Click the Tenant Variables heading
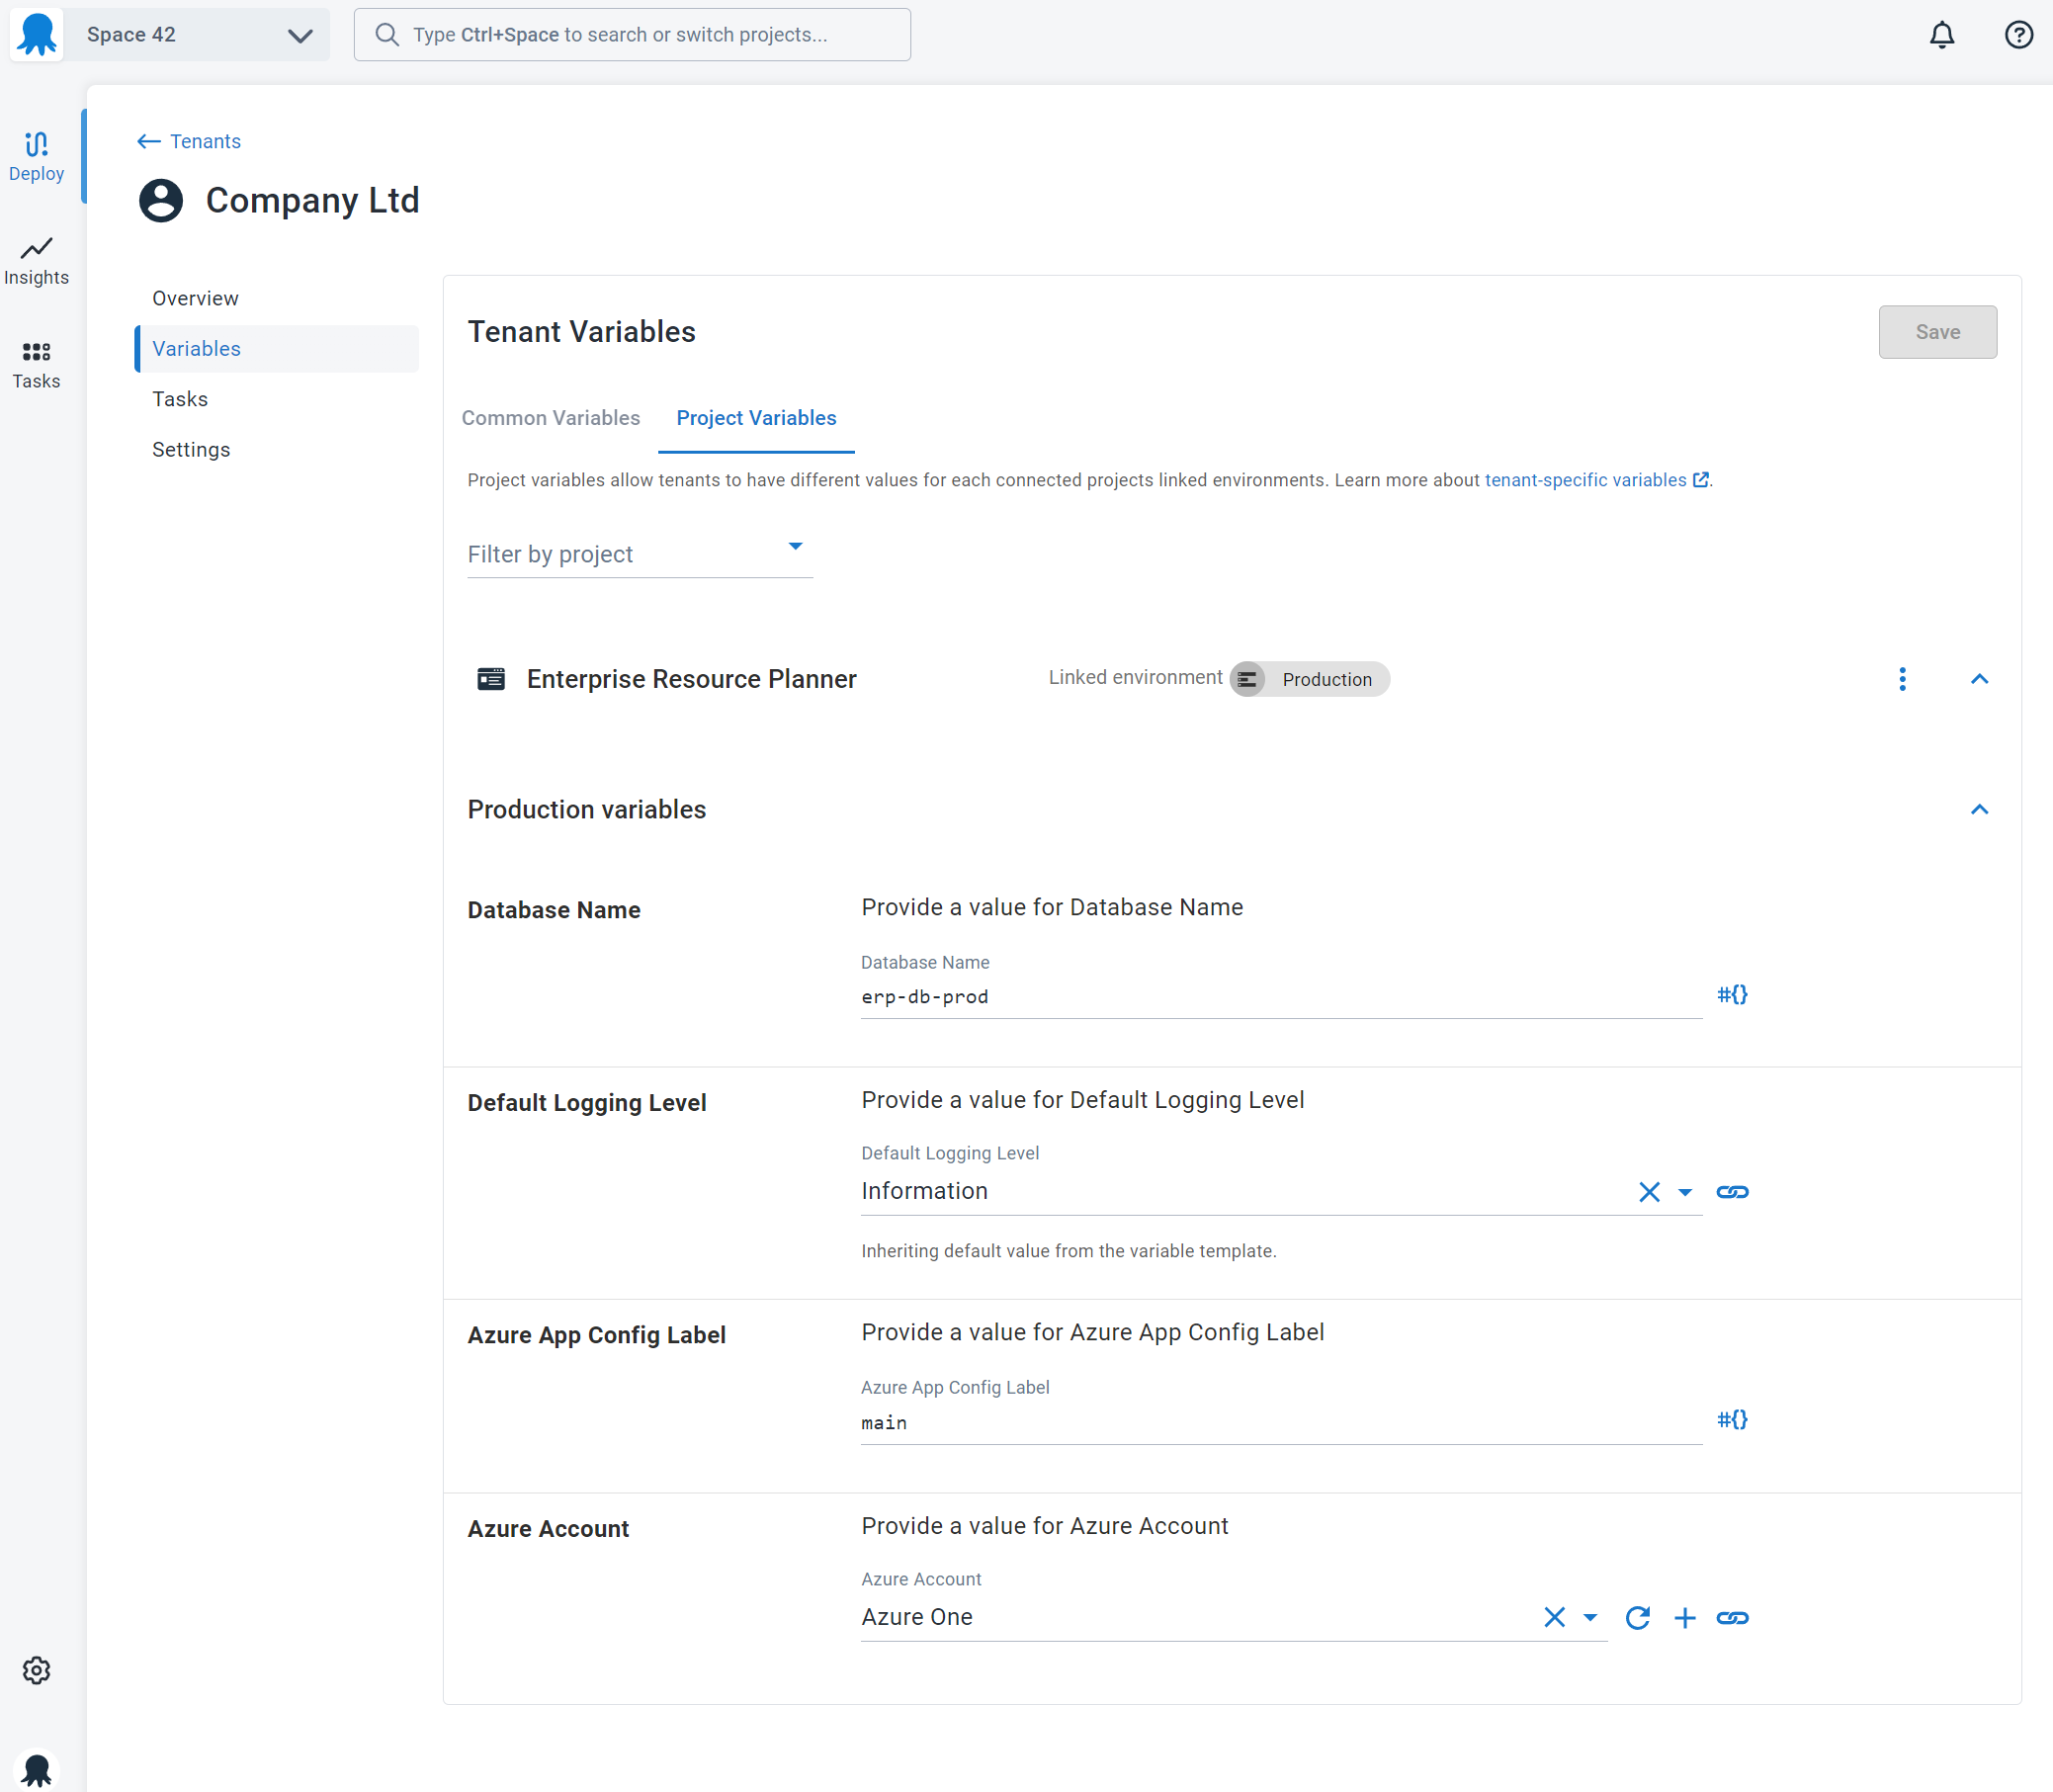 tap(581, 332)
